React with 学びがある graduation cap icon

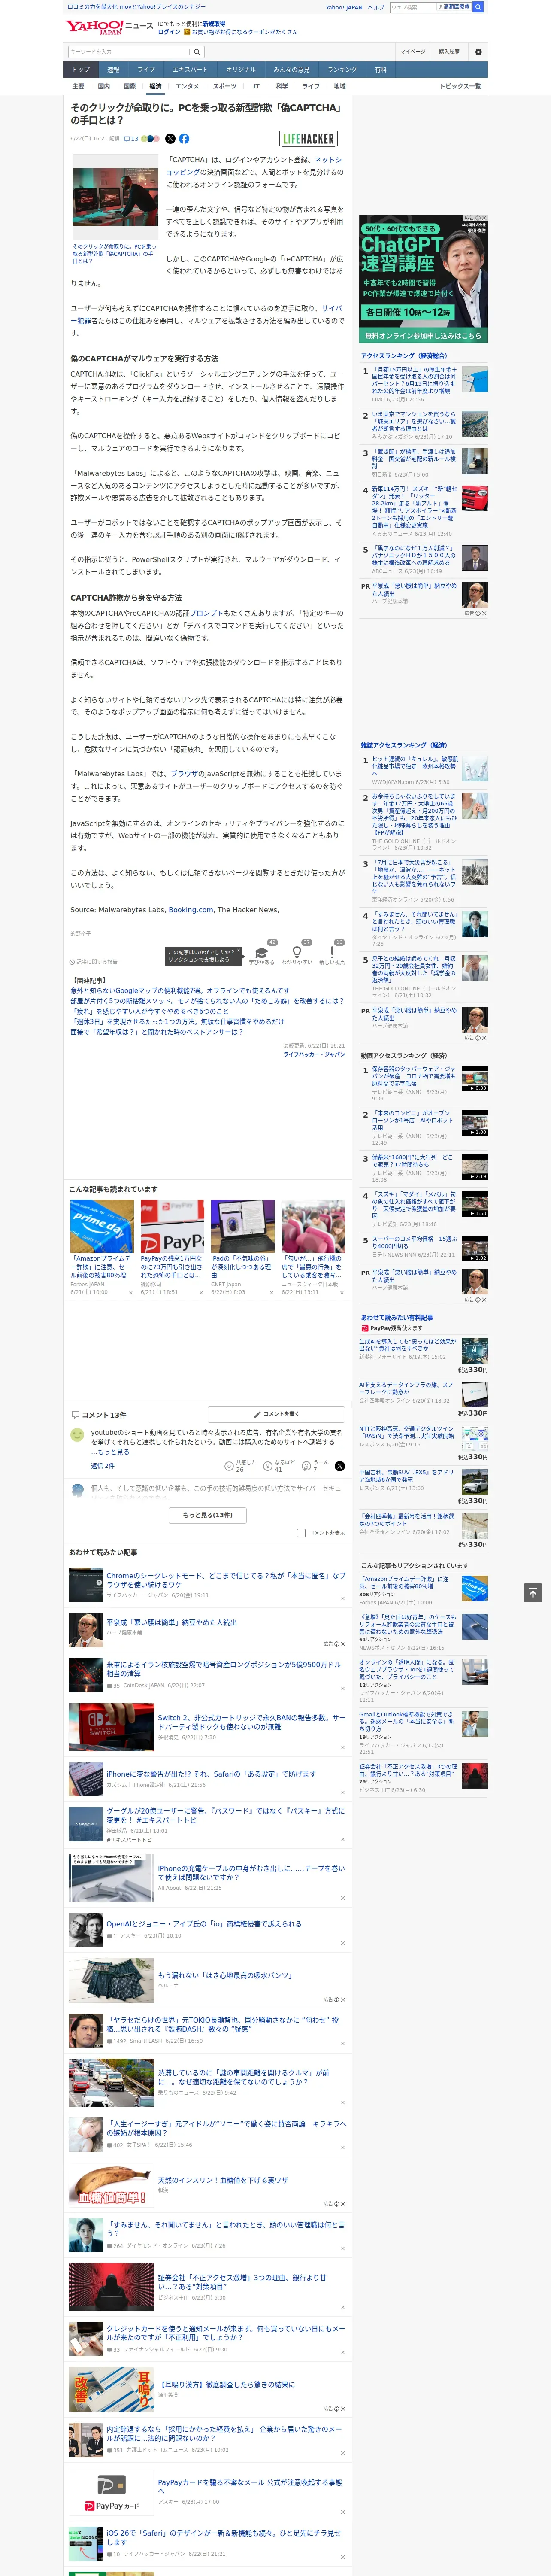262,954
